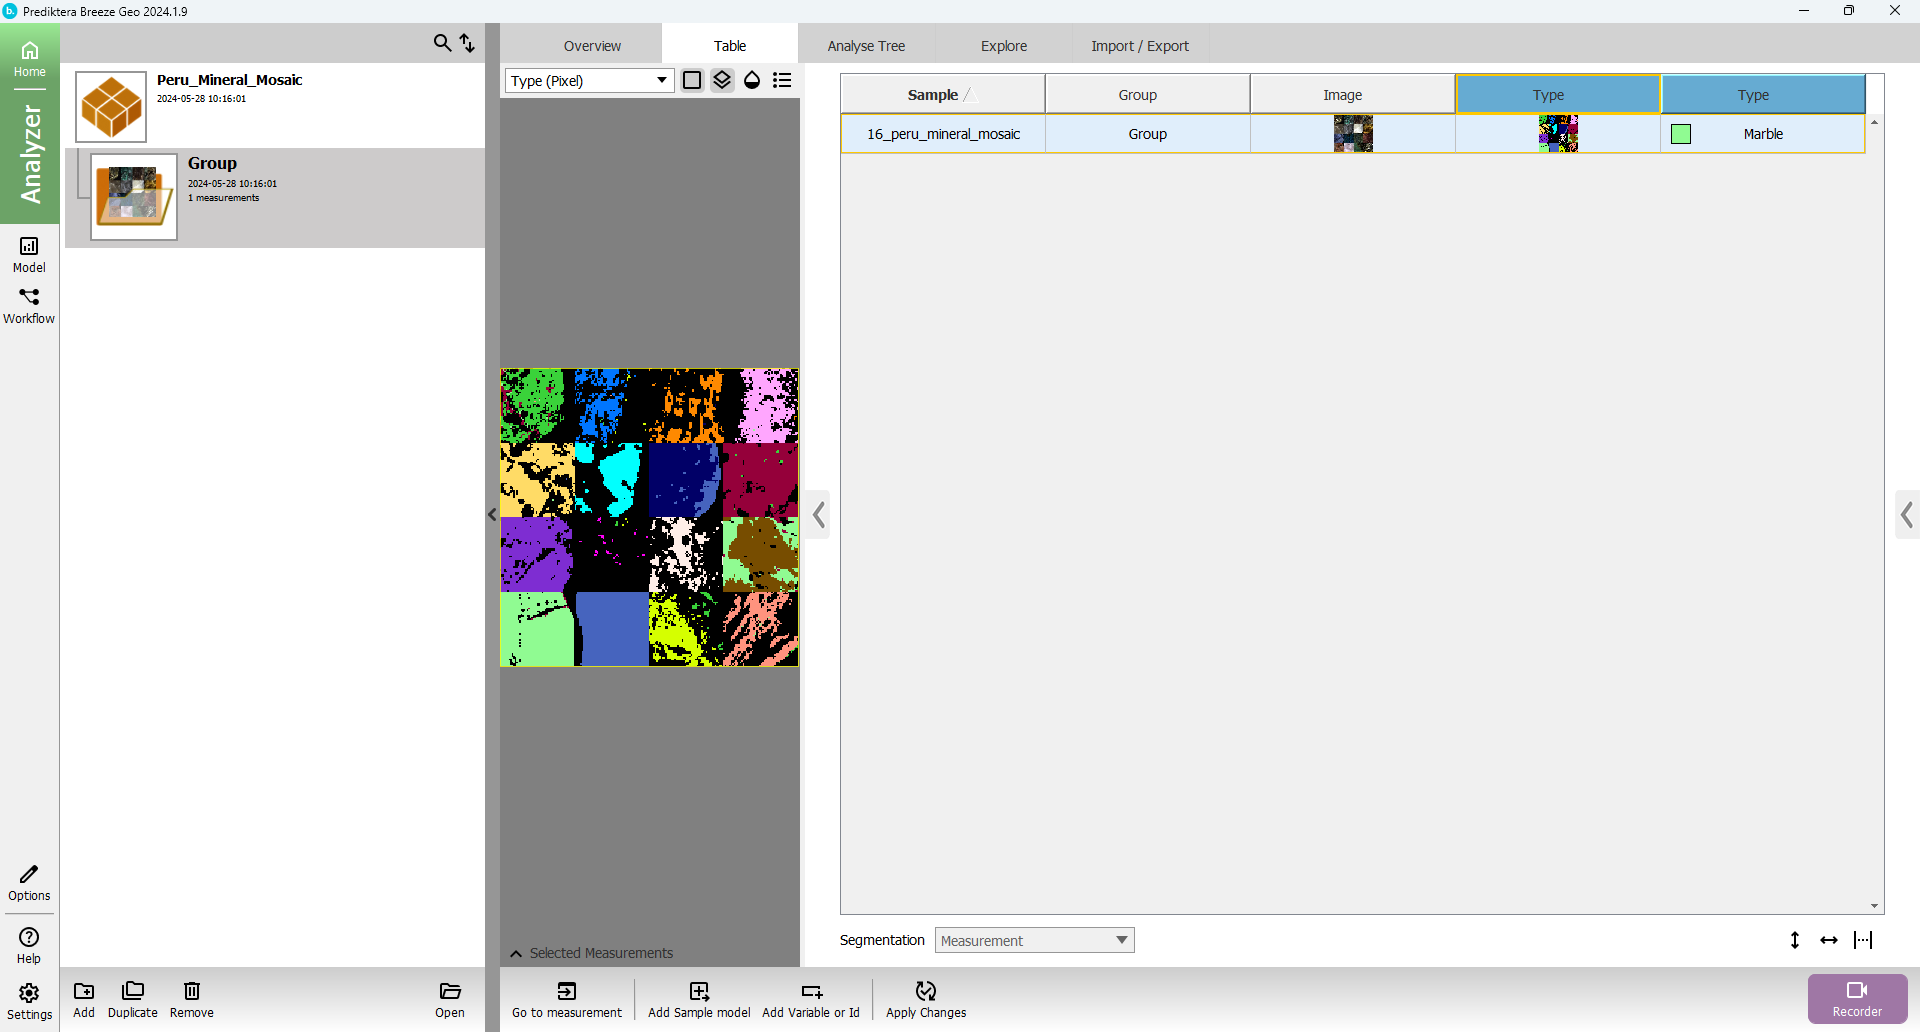Click the Go to measurement icon

click(x=567, y=991)
